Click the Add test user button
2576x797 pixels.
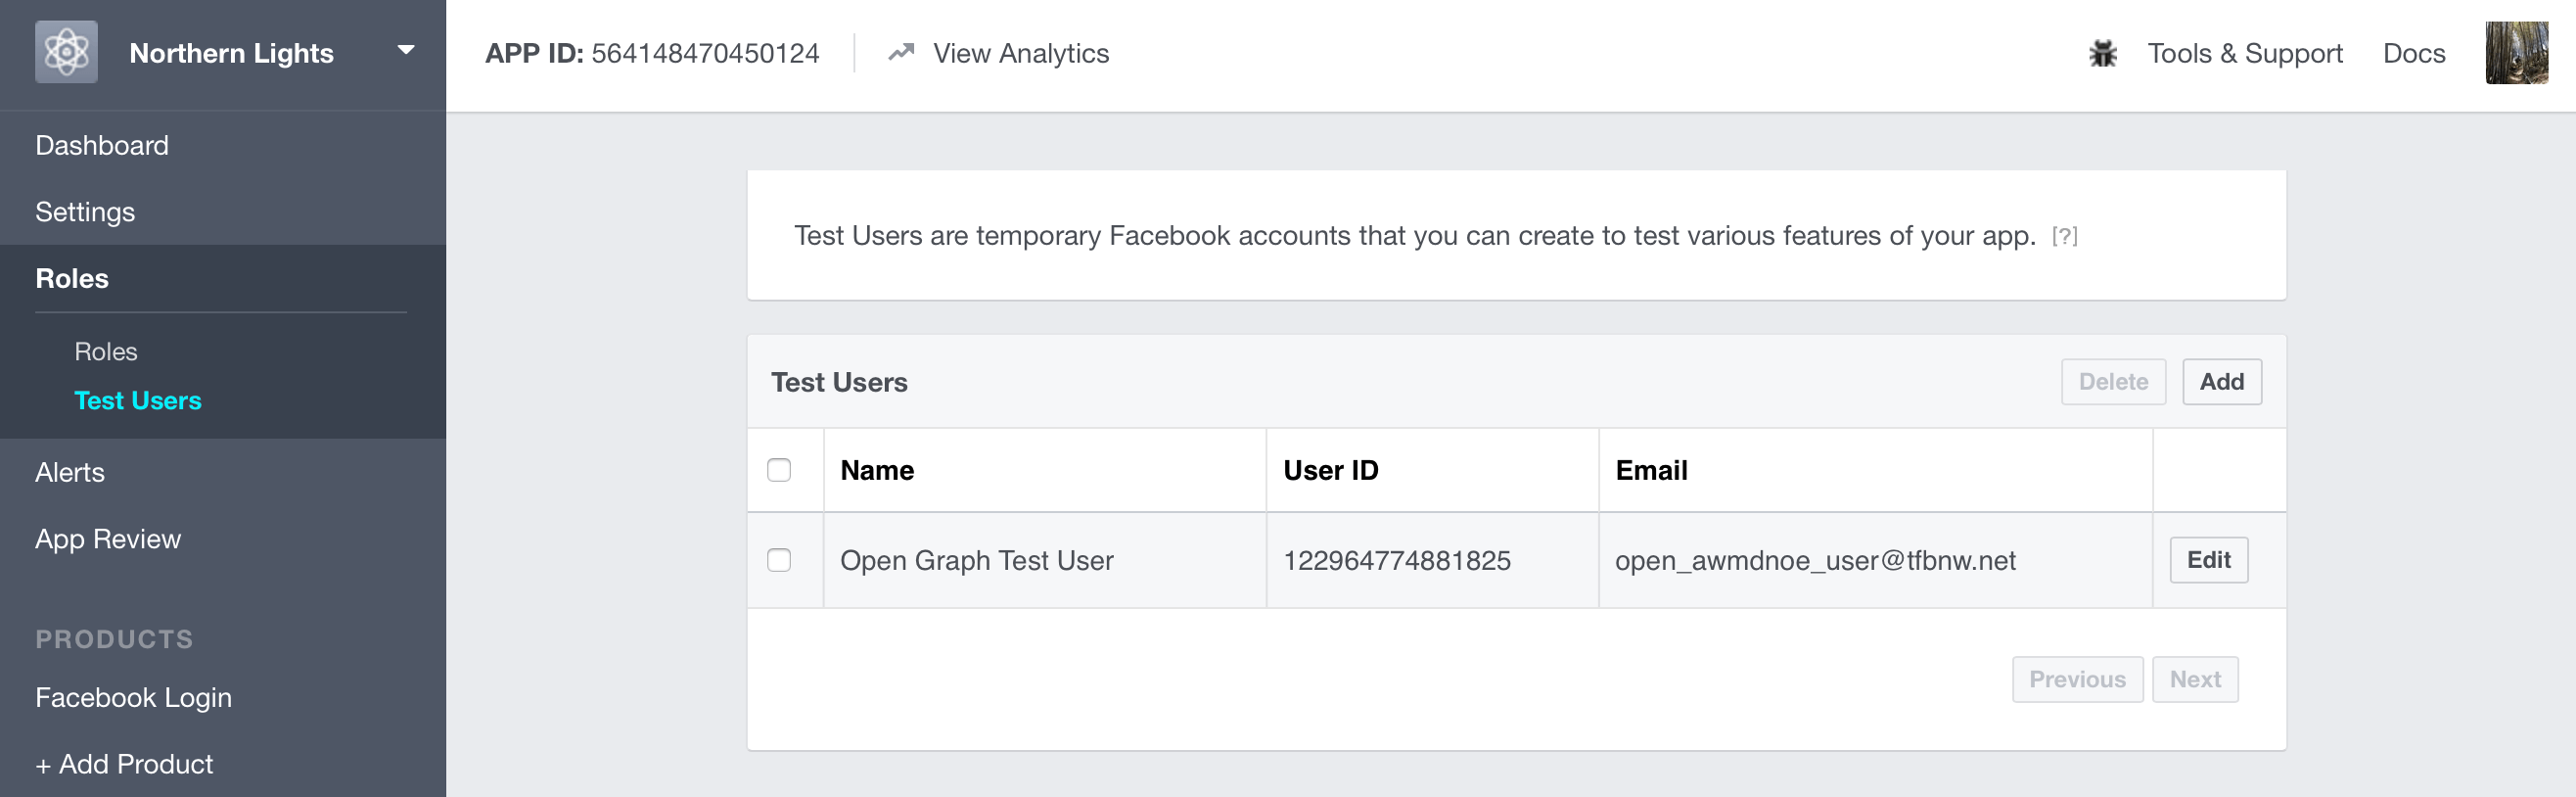[x=2221, y=382]
